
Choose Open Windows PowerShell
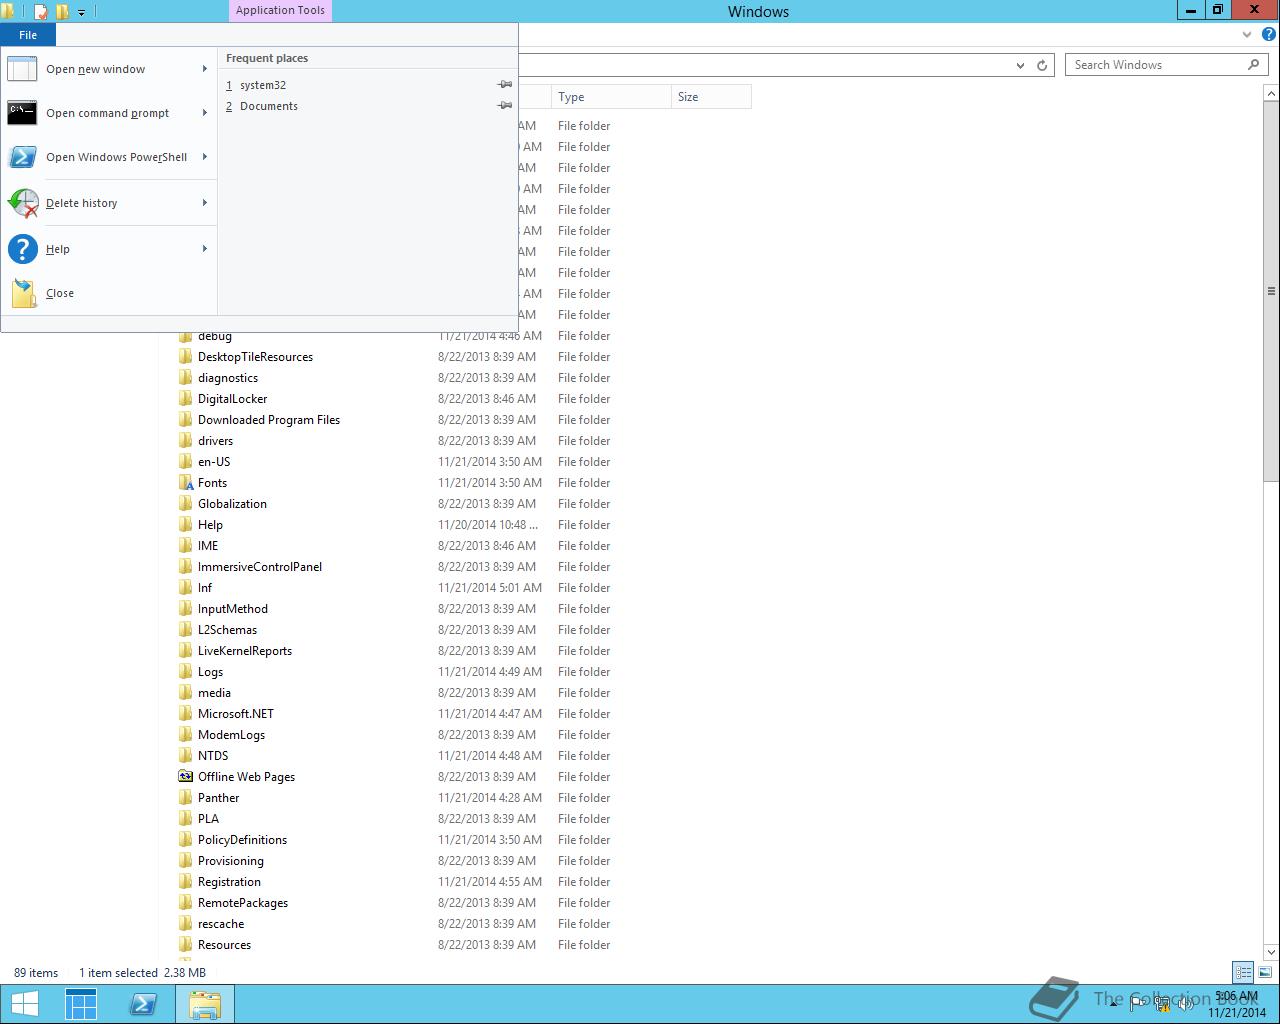click(x=109, y=157)
